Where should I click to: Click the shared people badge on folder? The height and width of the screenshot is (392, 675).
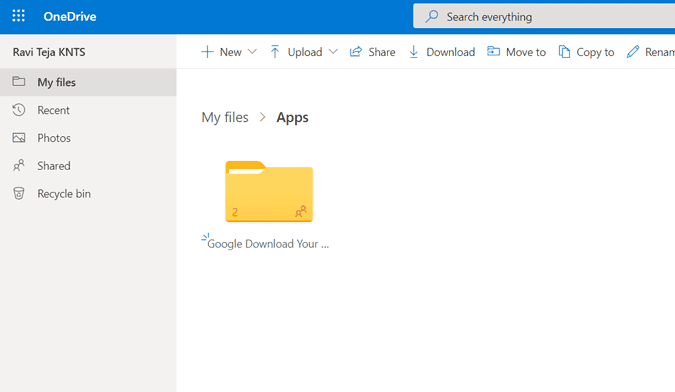click(x=300, y=211)
